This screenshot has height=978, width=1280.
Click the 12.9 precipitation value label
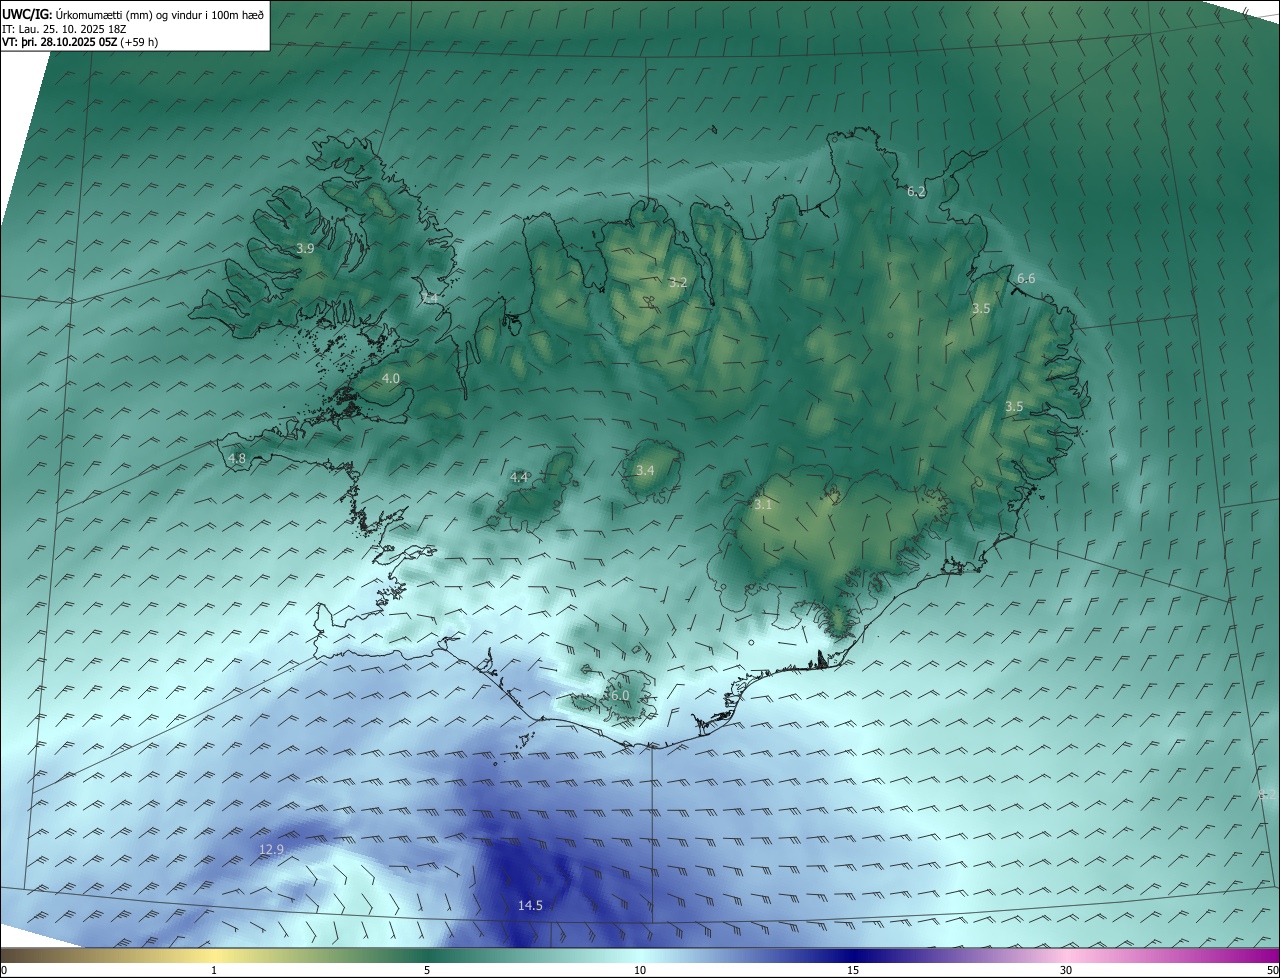coord(271,850)
